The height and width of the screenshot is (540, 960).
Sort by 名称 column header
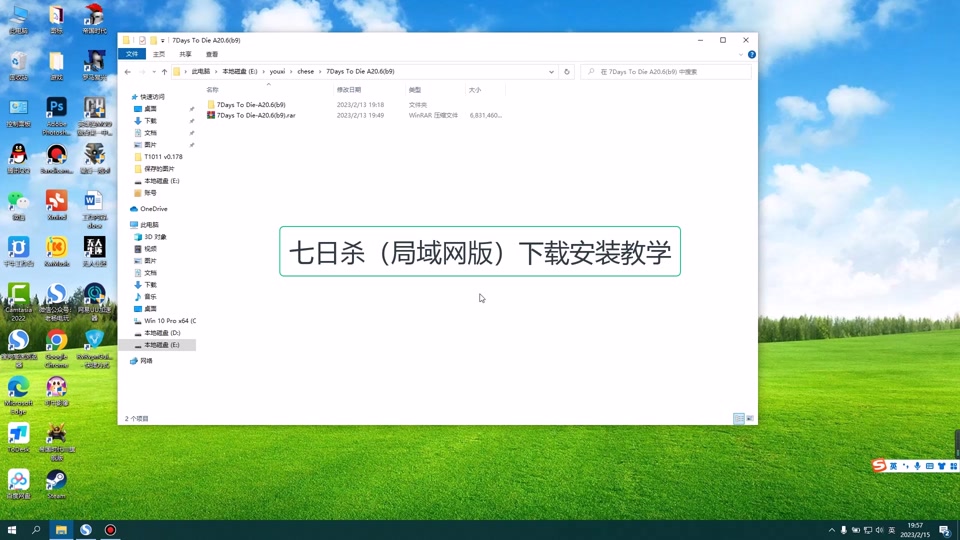[212, 90]
